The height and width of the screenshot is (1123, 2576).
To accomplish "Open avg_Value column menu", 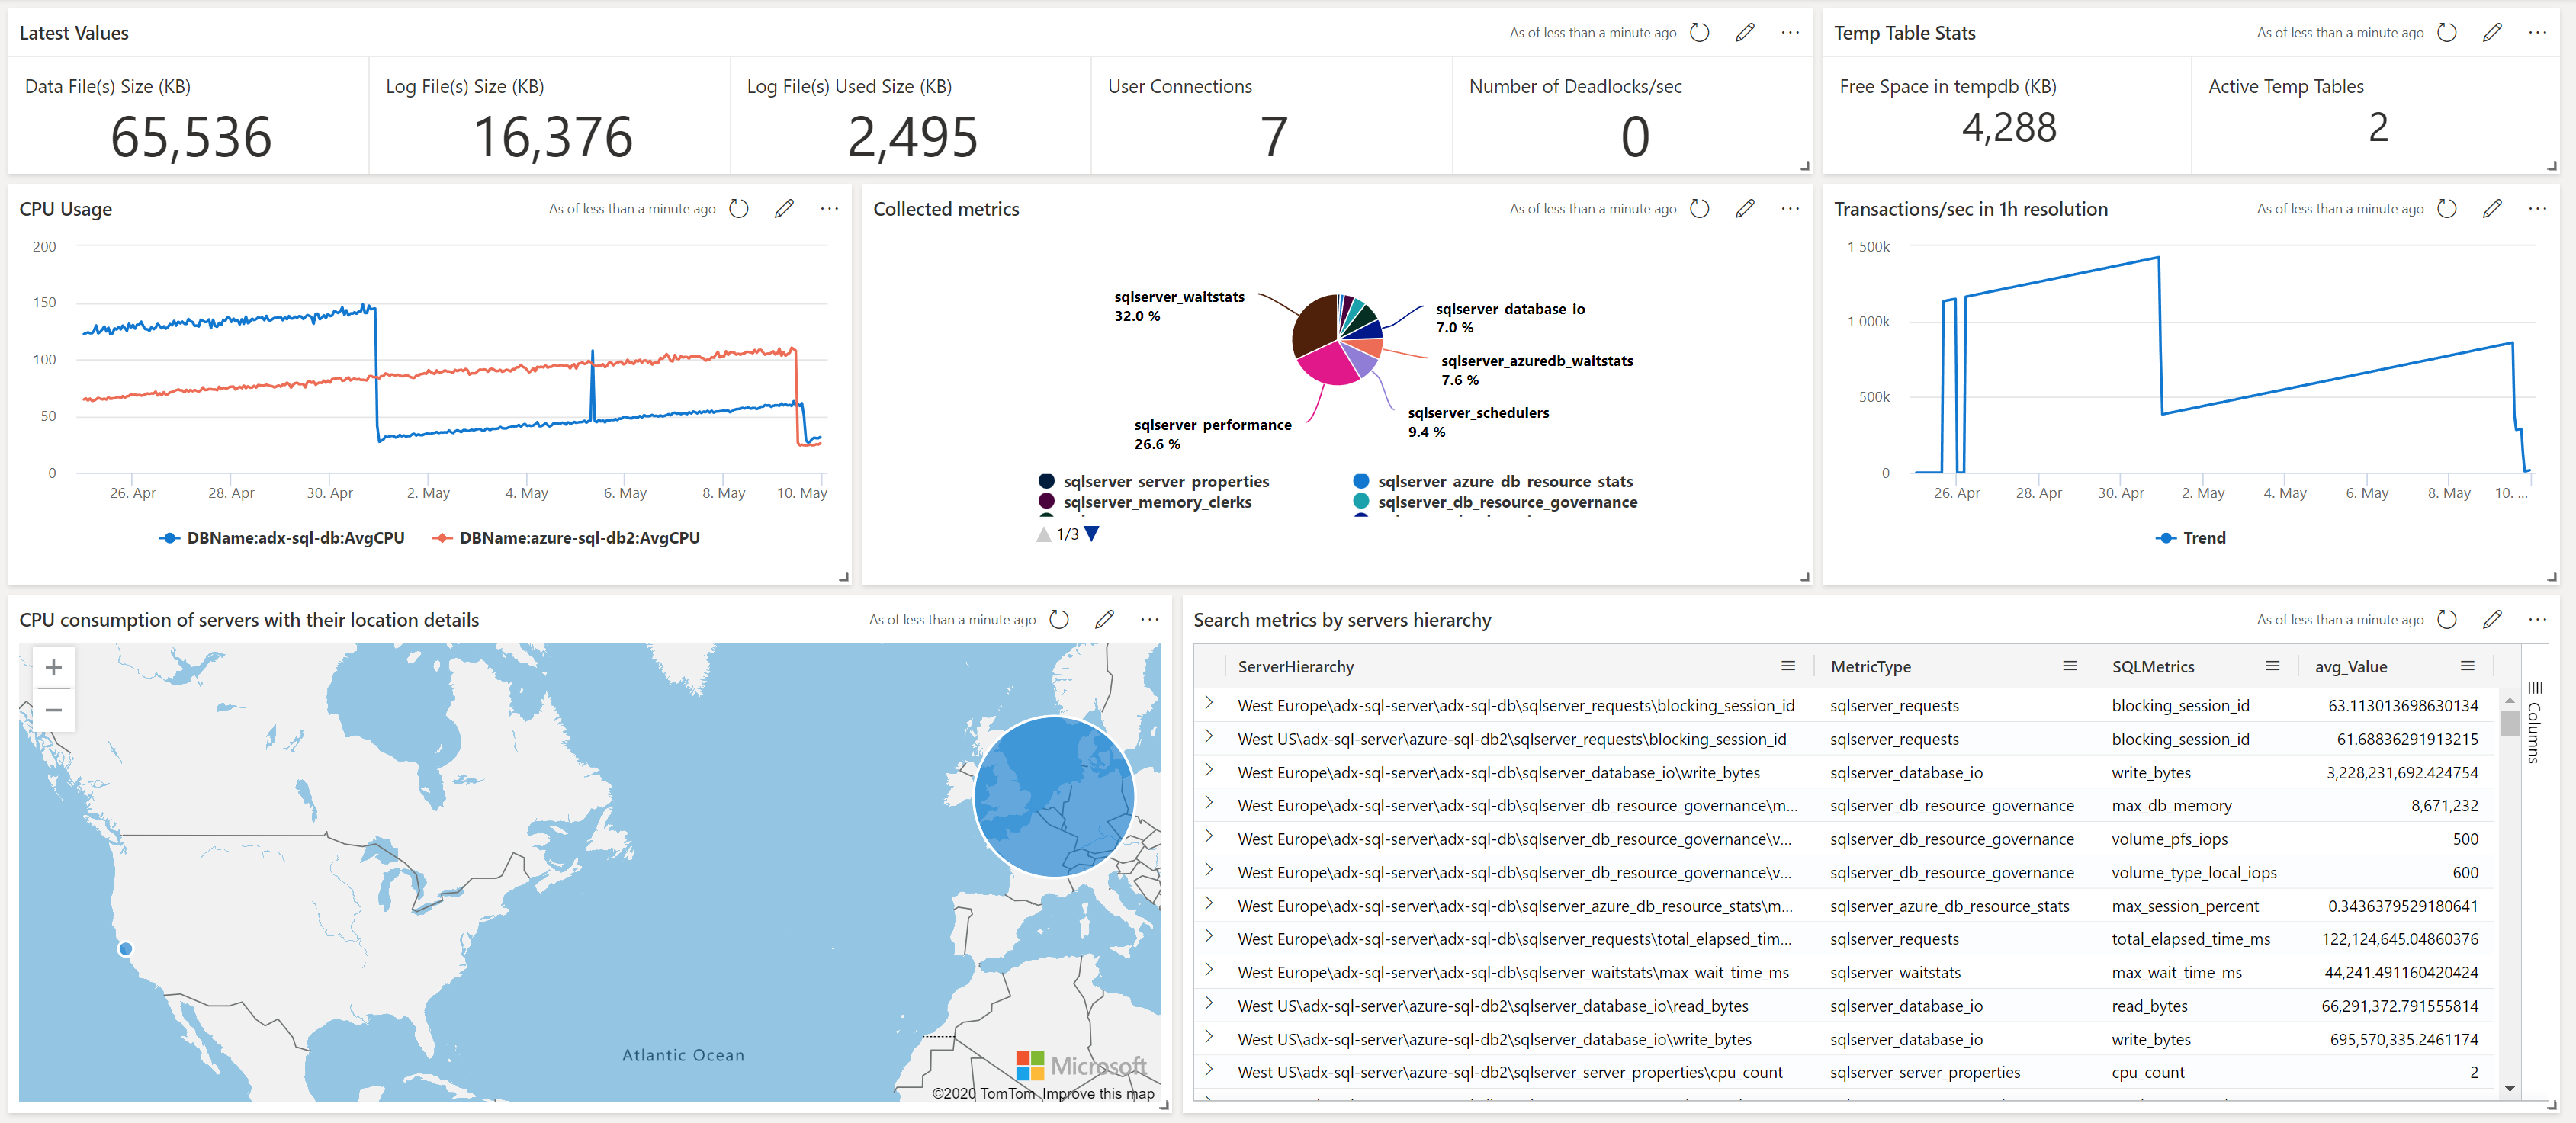I will 2468,666.
